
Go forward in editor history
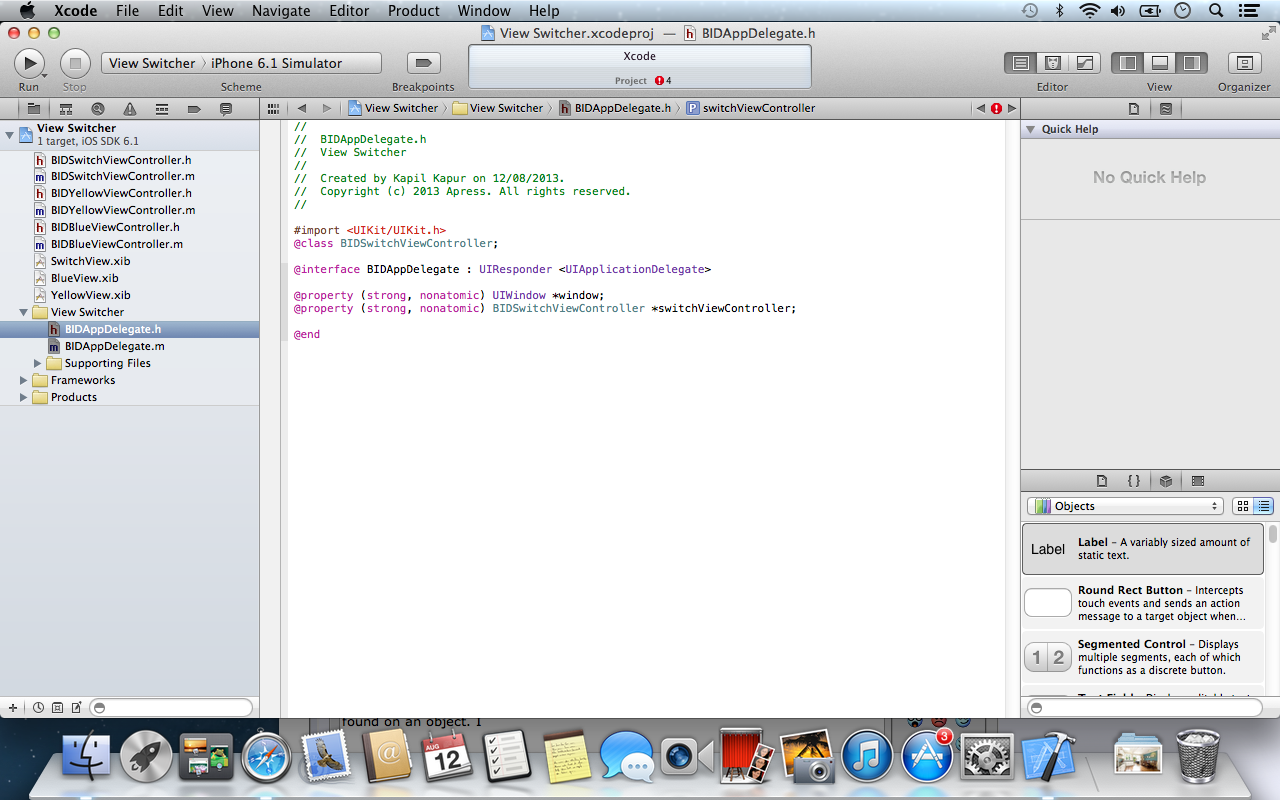pos(326,108)
